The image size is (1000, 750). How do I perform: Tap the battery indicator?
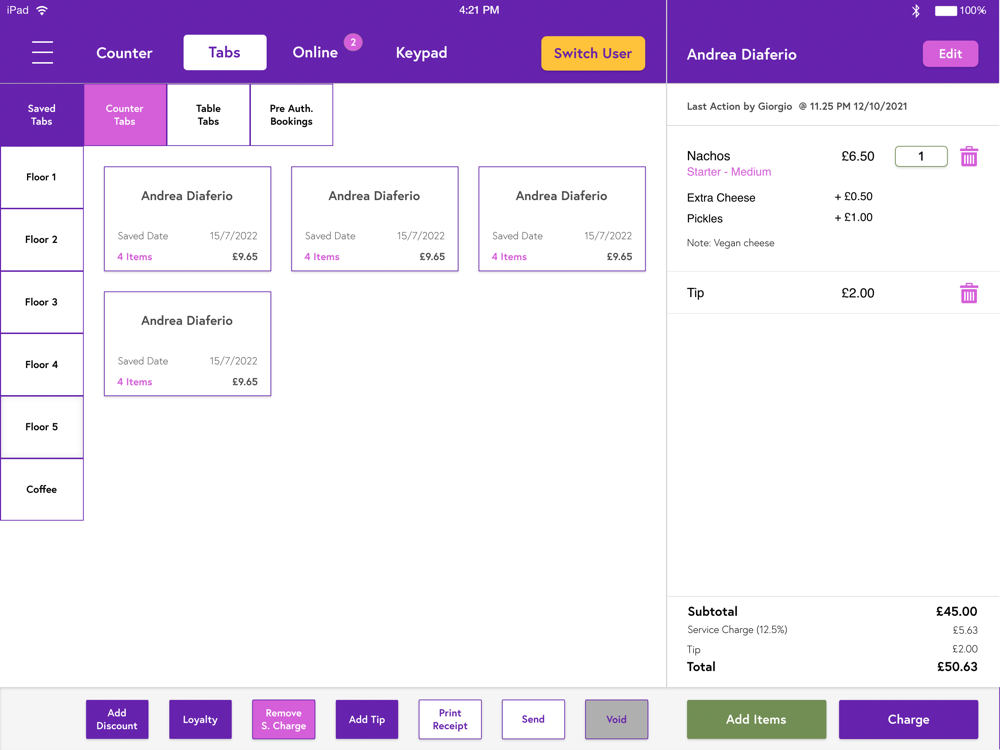[x=946, y=10]
